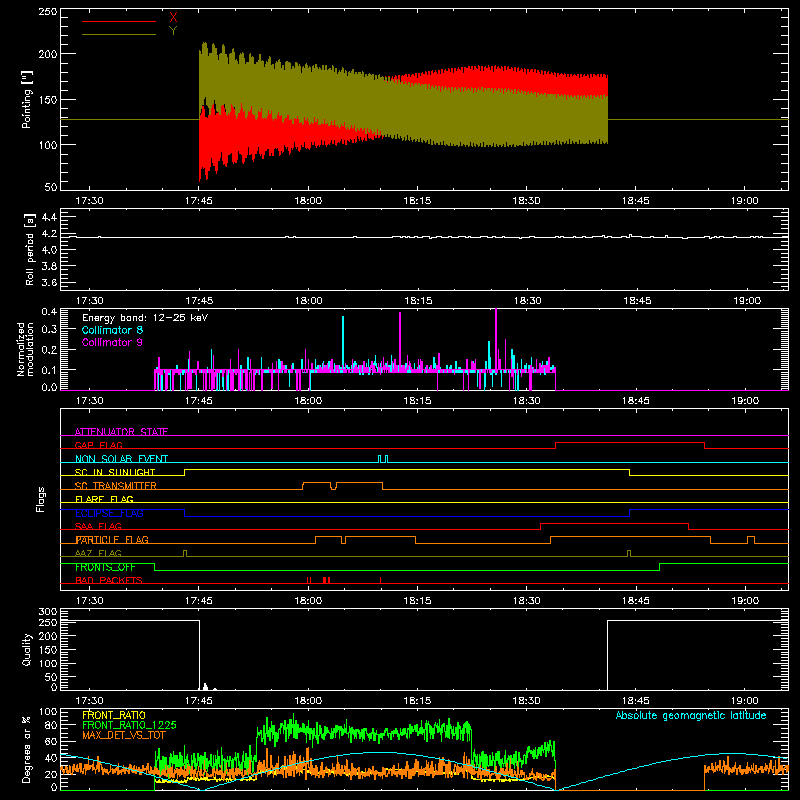
Task: Click the red X legend label
Action: pyautogui.click(x=173, y=18)
